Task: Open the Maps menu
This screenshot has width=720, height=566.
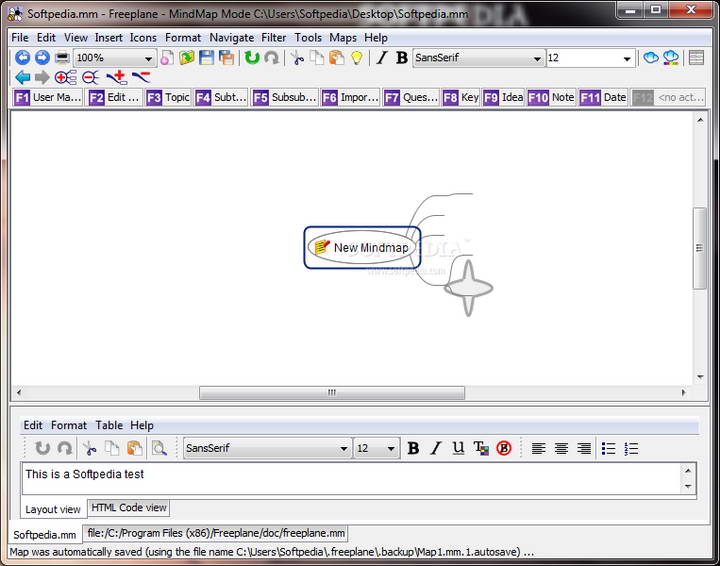Action: [x=343, y=38]
